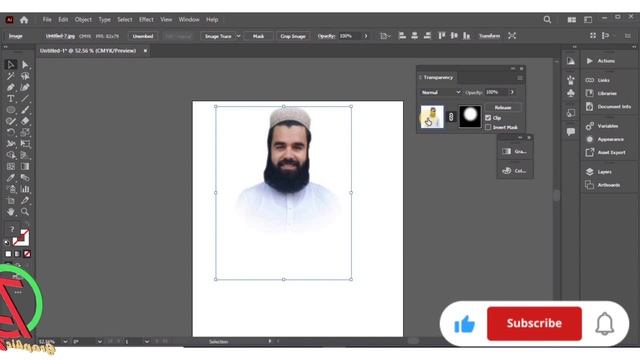Open artboard navigation dropdown in status bar
This screenshot has height=360, width=640.
147,341
